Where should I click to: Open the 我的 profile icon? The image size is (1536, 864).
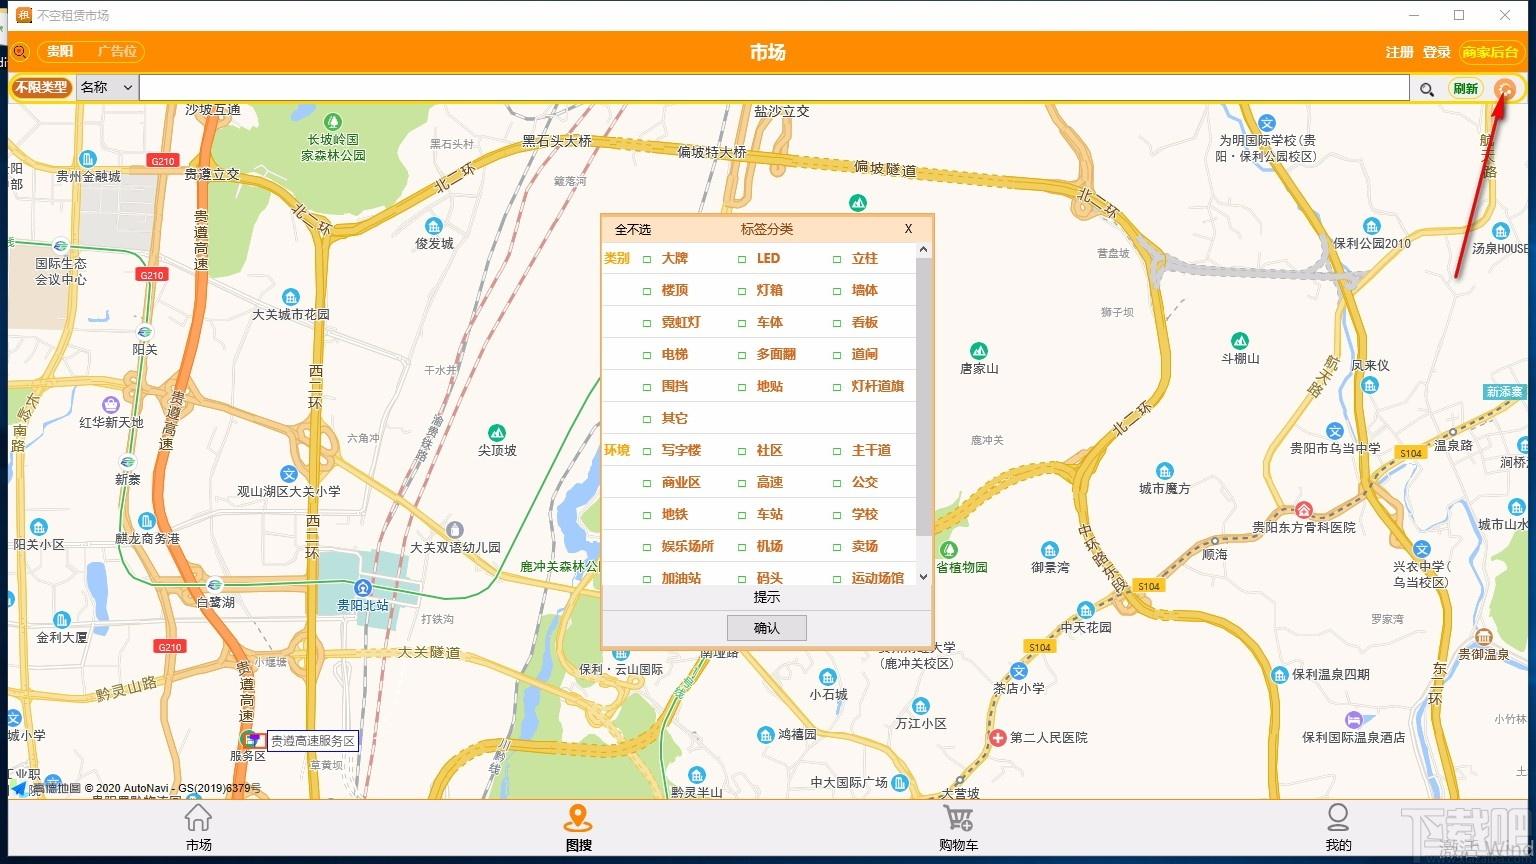point(1338,818)
